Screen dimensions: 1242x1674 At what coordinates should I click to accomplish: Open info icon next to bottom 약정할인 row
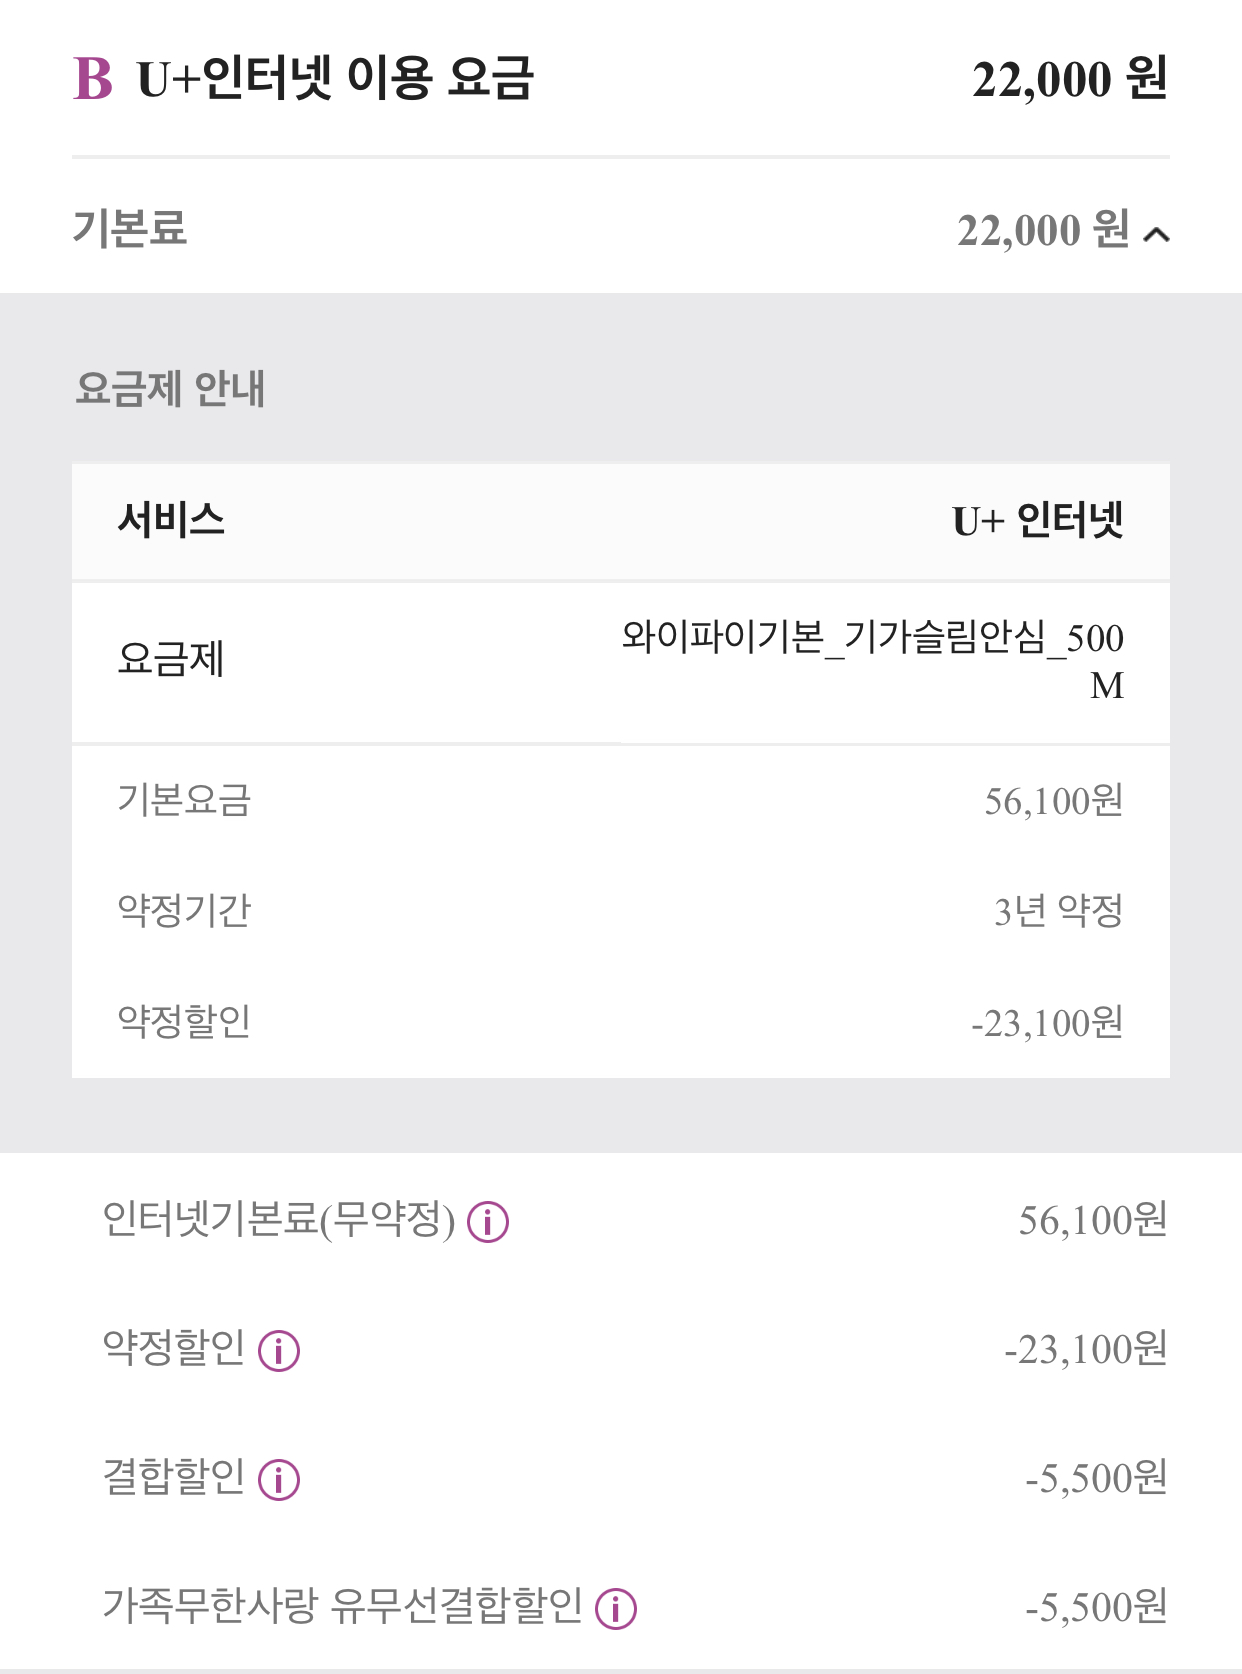(x=279, y=1351)
